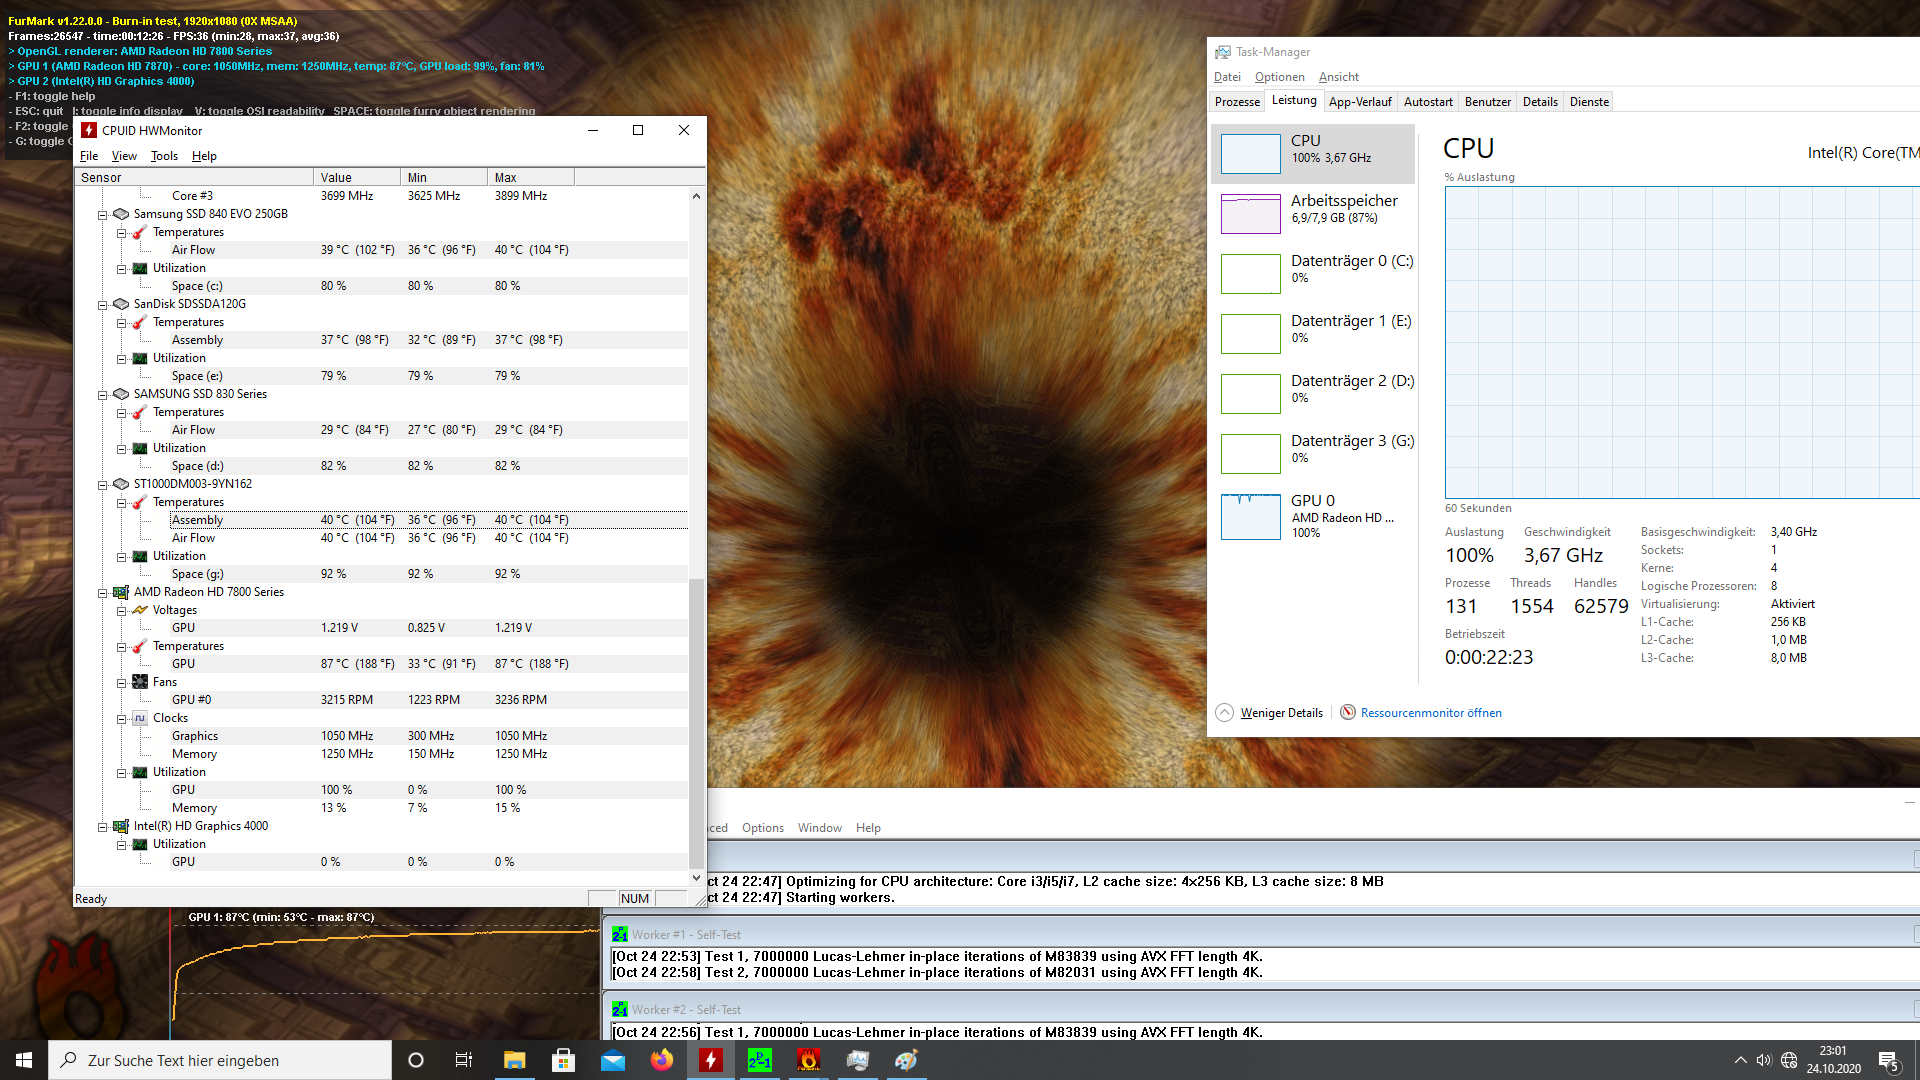Open the notification center icon
The width and height of the screenshot is (1920, 1080).
pyautogui.click(x=1888, y=1060)
